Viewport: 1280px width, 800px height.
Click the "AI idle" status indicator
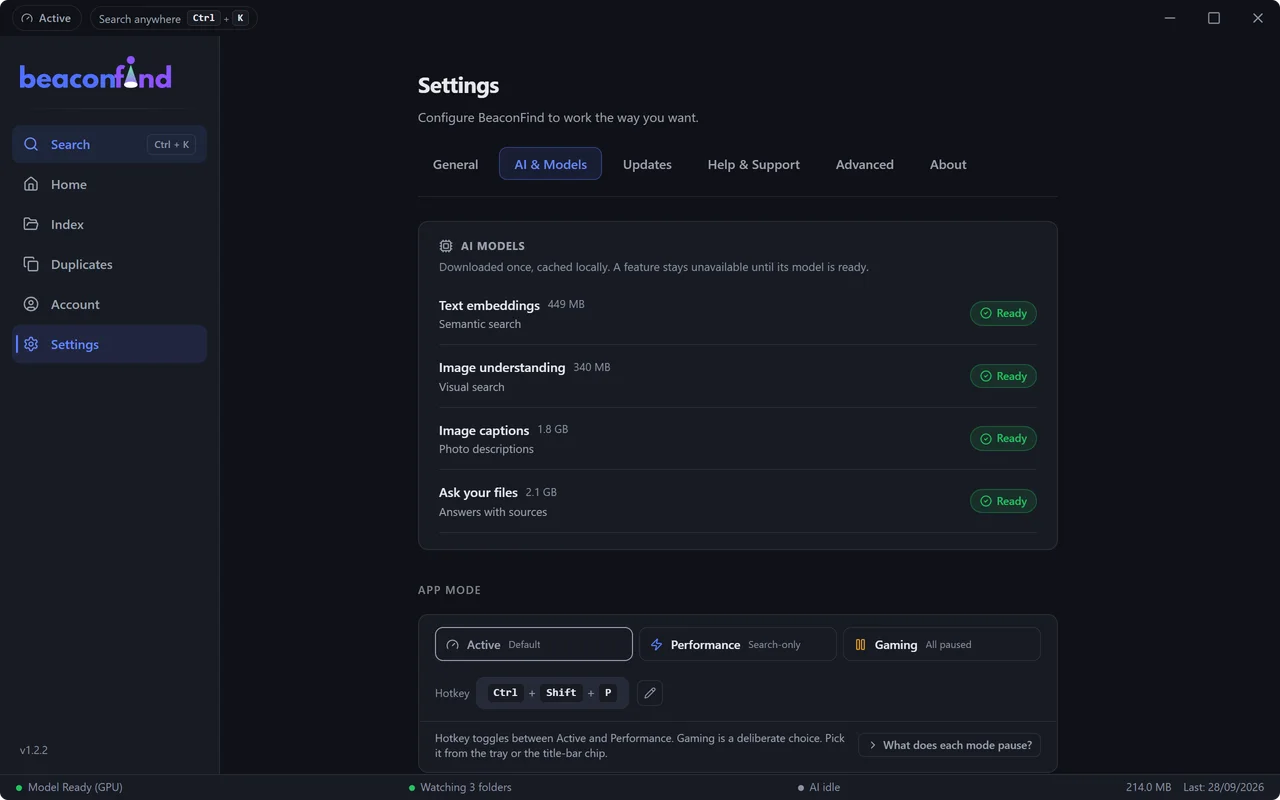coord(819,787)
